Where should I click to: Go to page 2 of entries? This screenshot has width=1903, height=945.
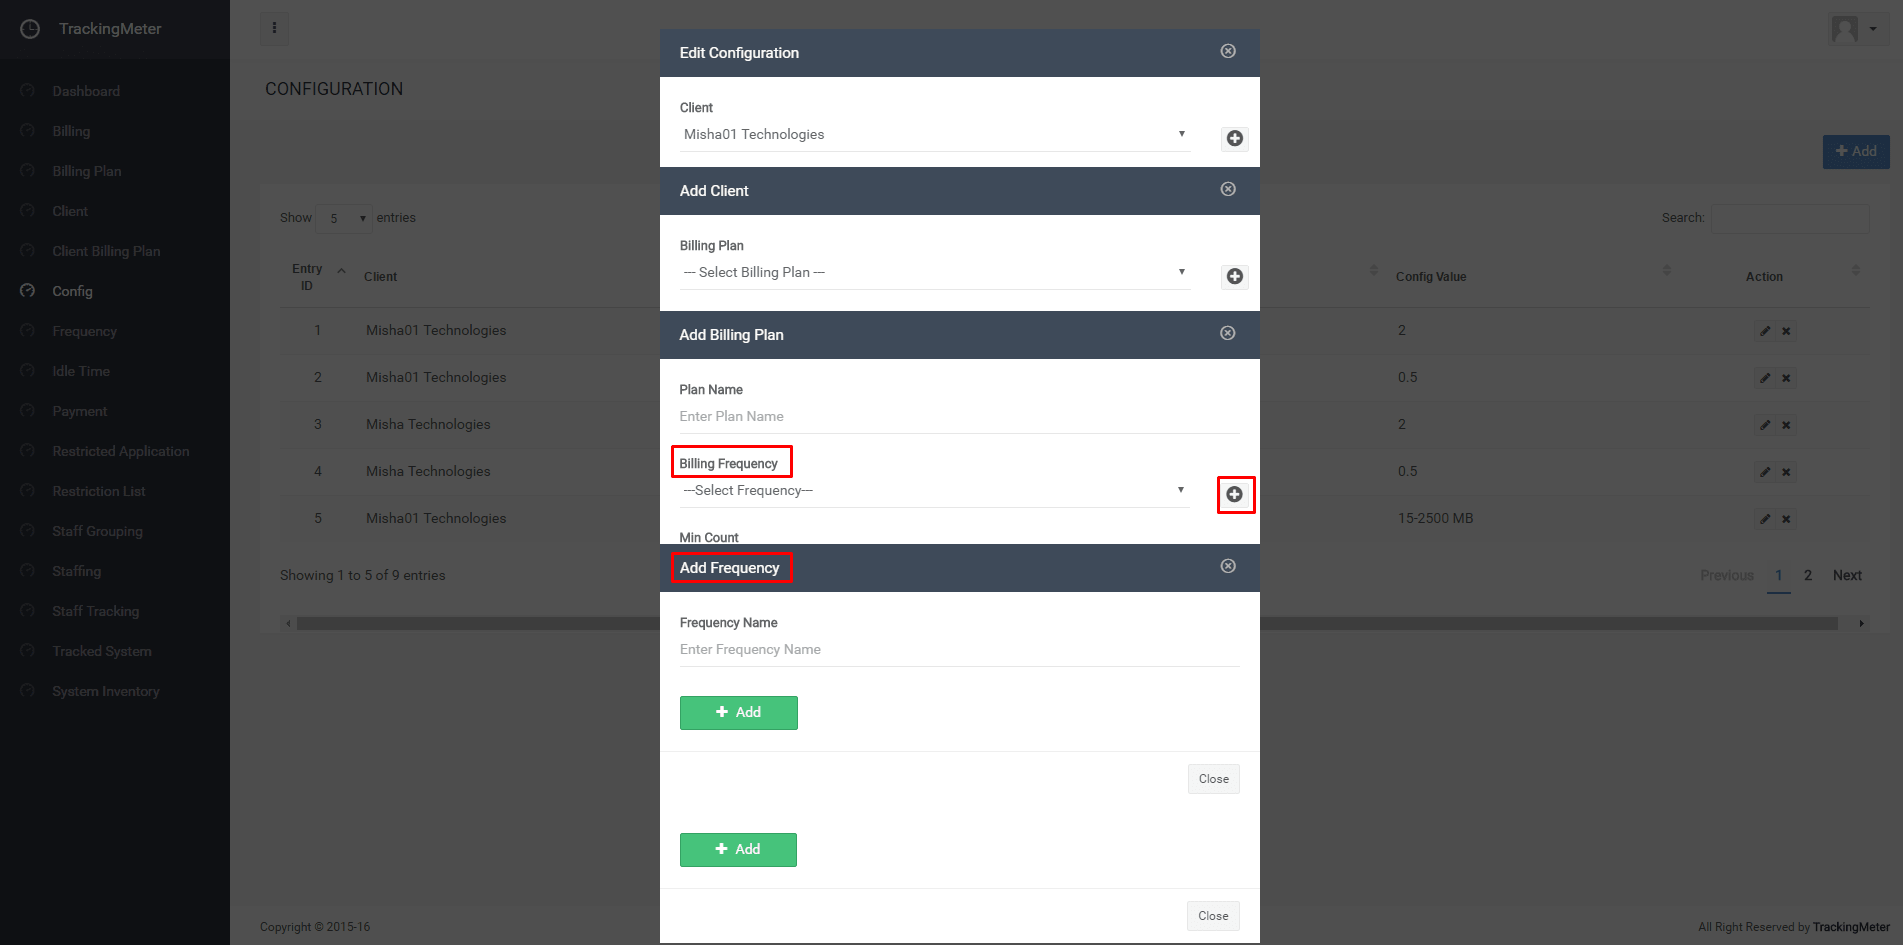click(x=1808, y=575)
